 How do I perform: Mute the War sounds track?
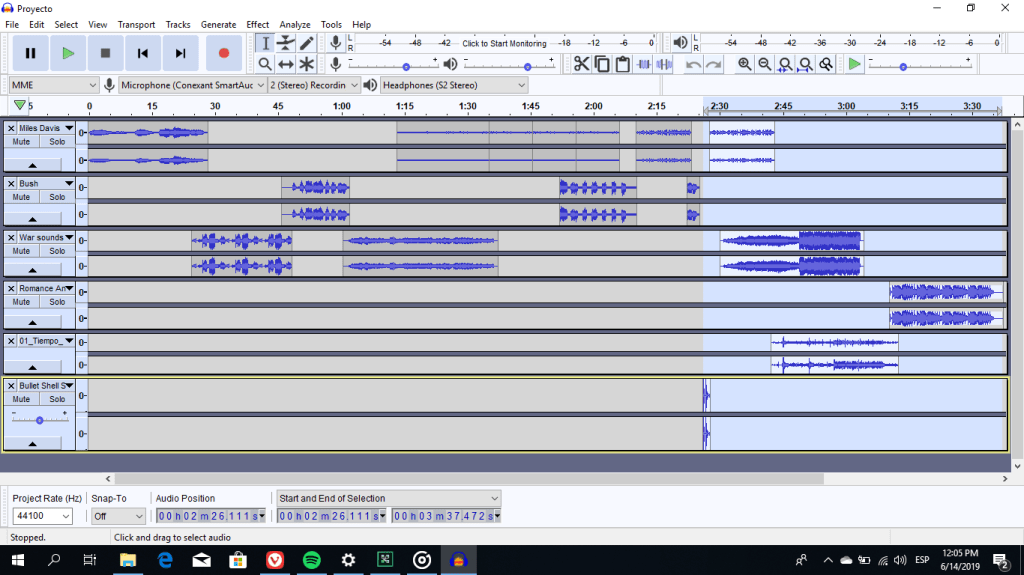coord(21,251)
